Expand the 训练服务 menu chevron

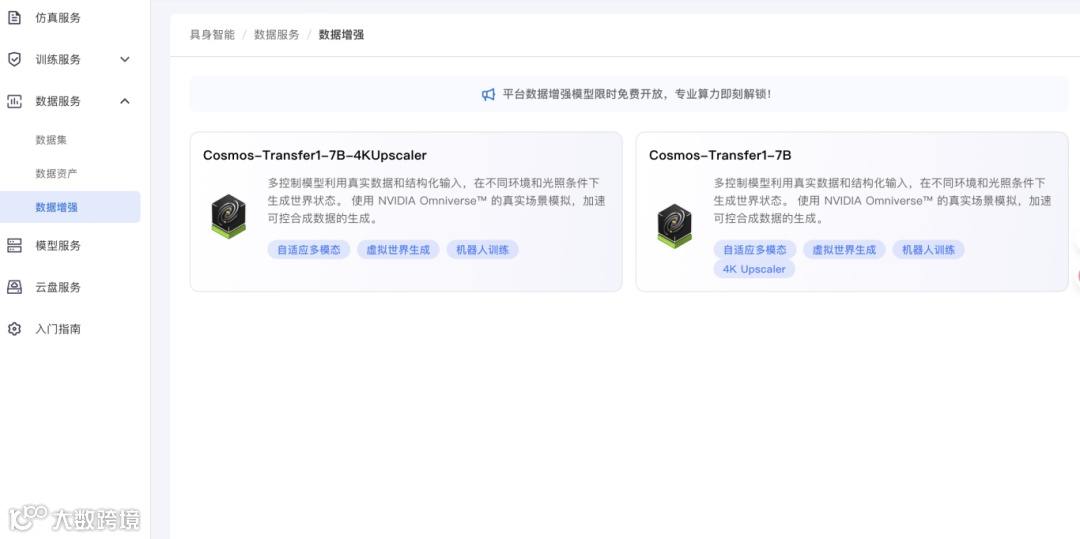(x=125, y=59)
